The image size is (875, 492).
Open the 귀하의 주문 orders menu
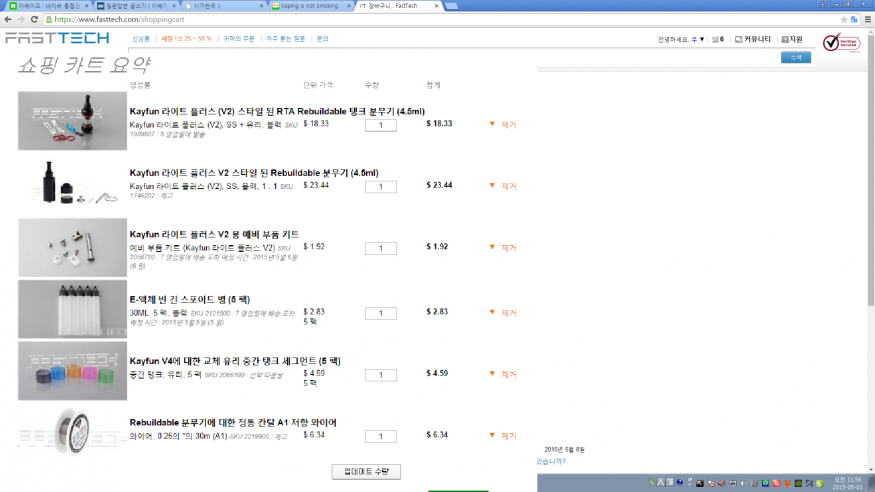pos(239,39)
